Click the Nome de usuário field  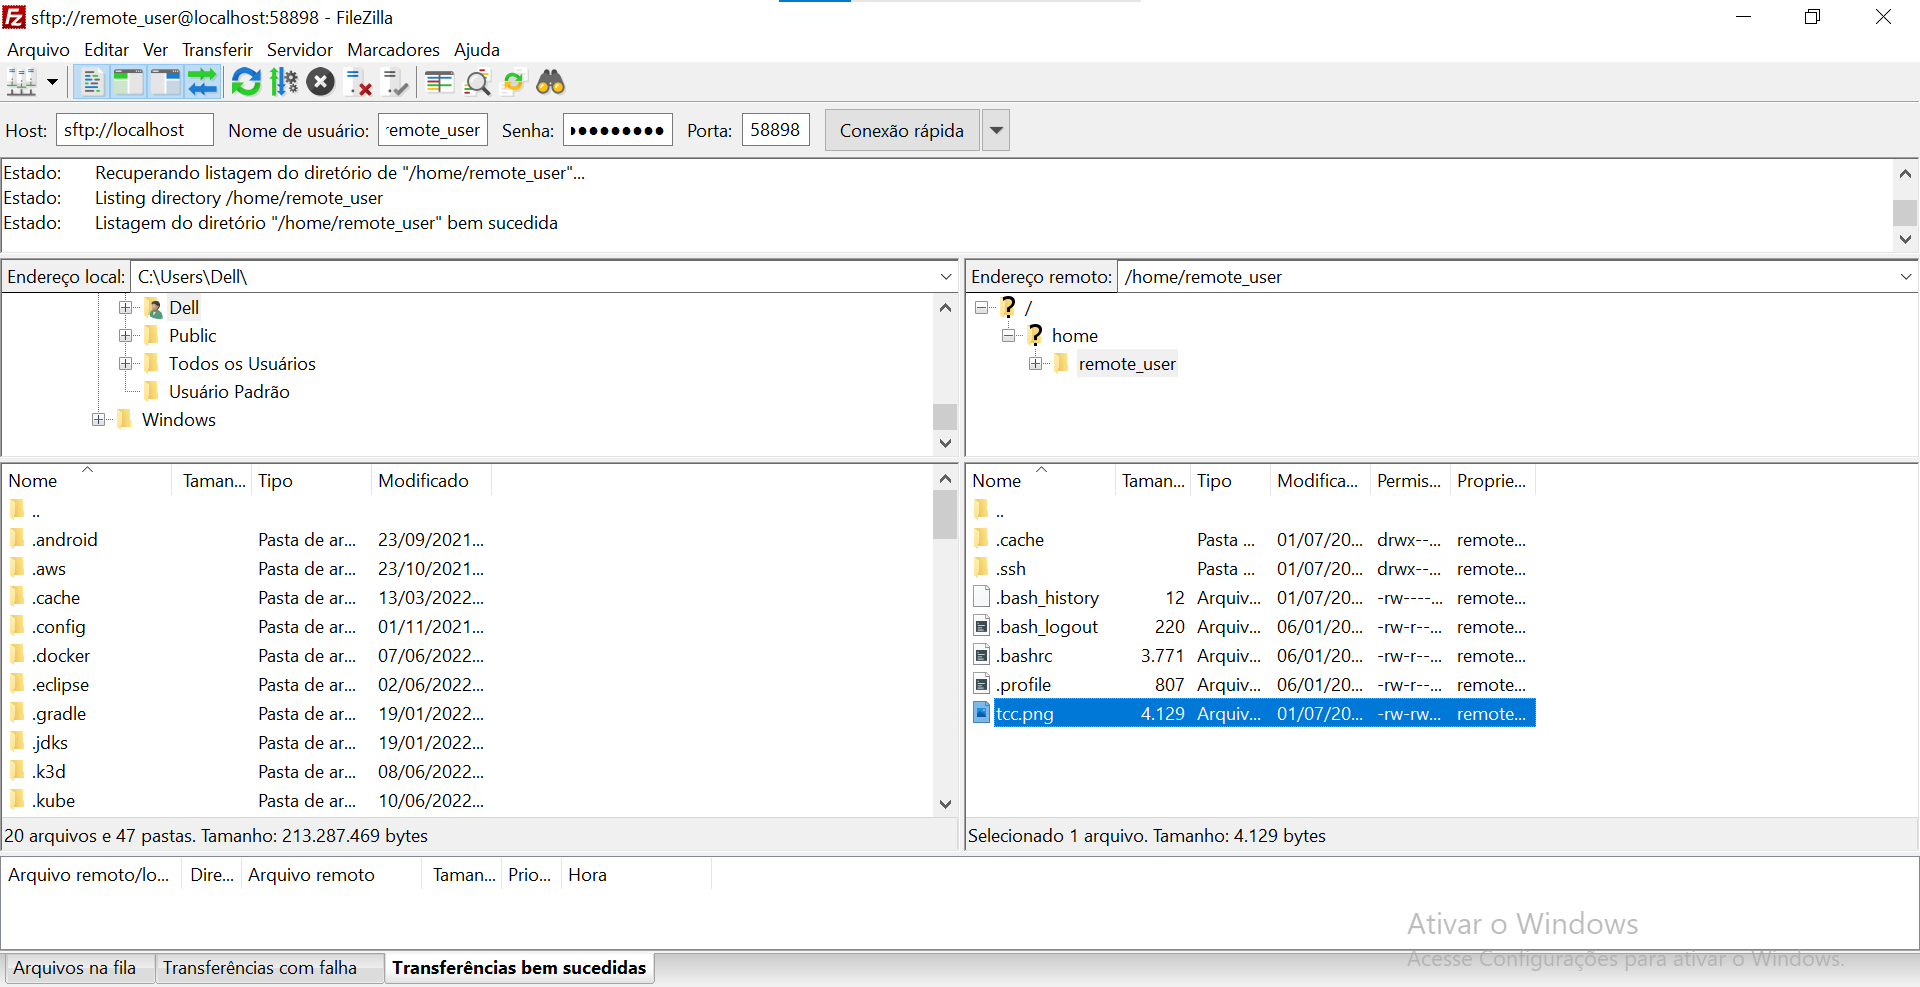pyautogui.click(x=433, y=130)
